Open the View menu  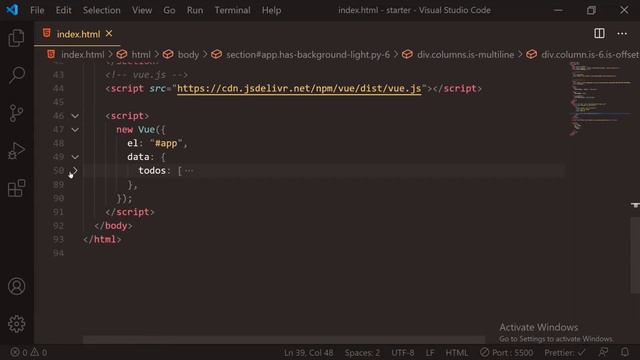142,10
